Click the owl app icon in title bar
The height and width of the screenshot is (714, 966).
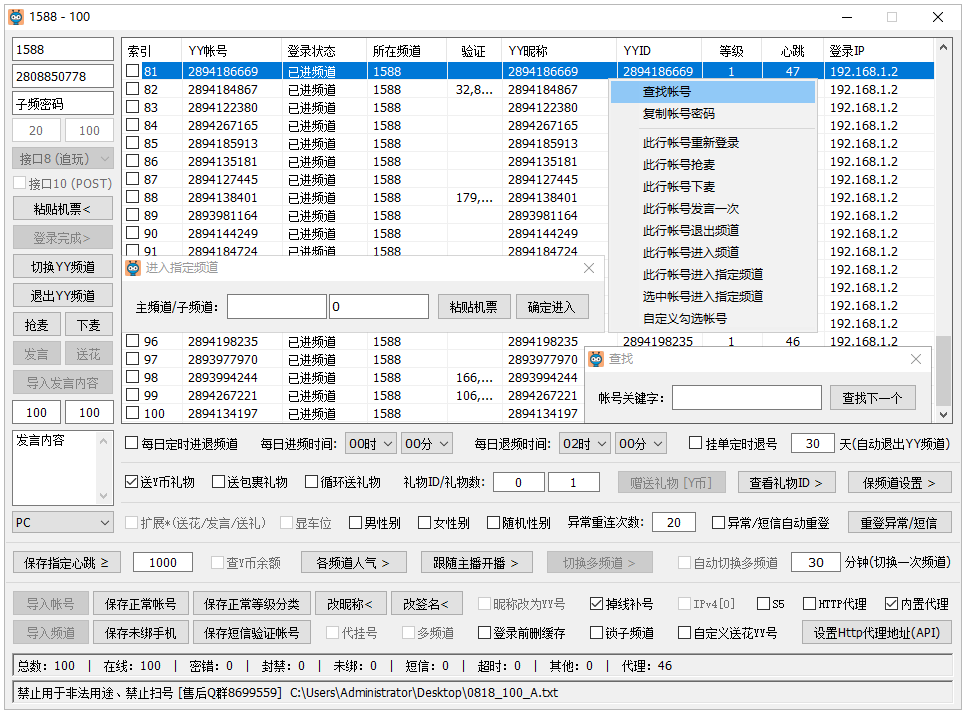(x=16, y=17)
